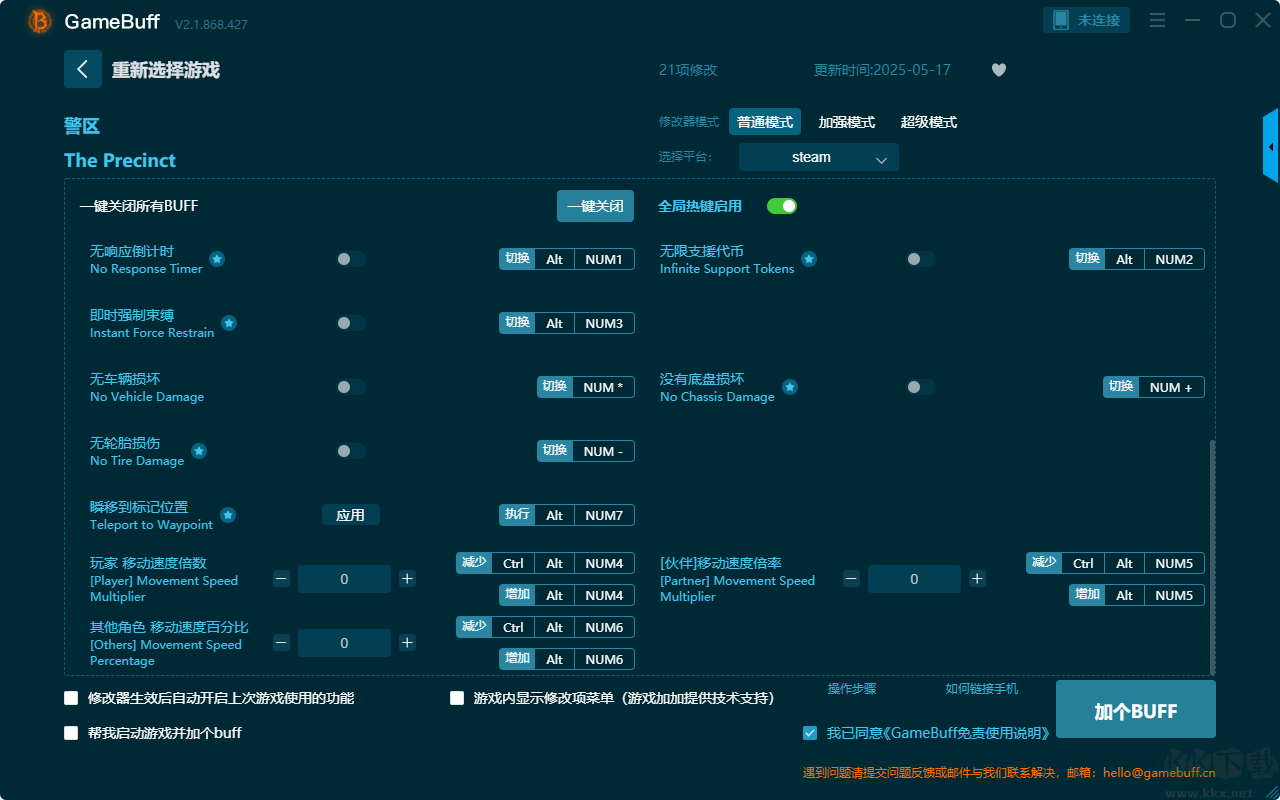This screenshot has width=1280, height=800.
Task: Enable No Chassis Damage switch
Action: [x=921, y=387]
